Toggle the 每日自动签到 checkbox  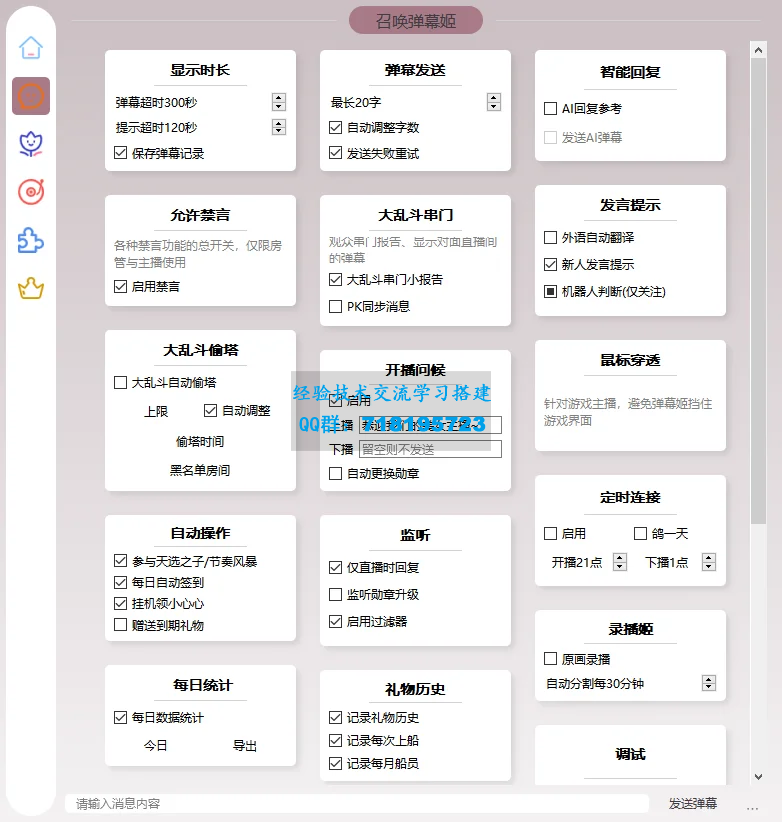(x=121, y=583)
